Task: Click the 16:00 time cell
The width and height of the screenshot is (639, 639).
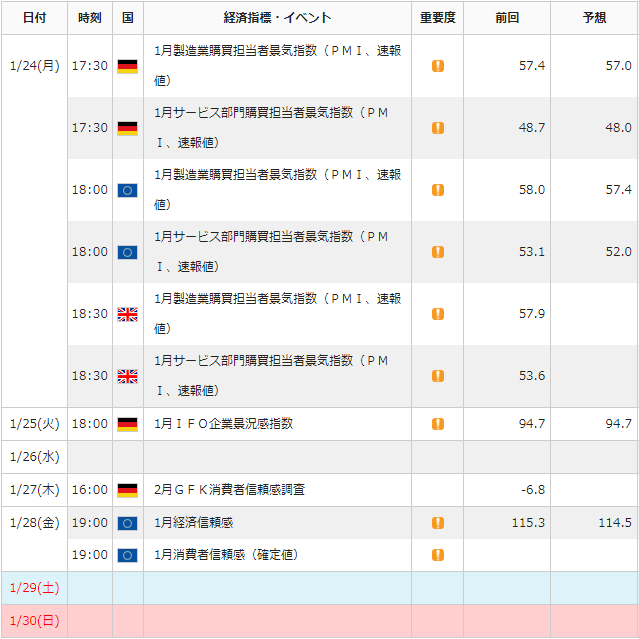Action: (90, 490)
